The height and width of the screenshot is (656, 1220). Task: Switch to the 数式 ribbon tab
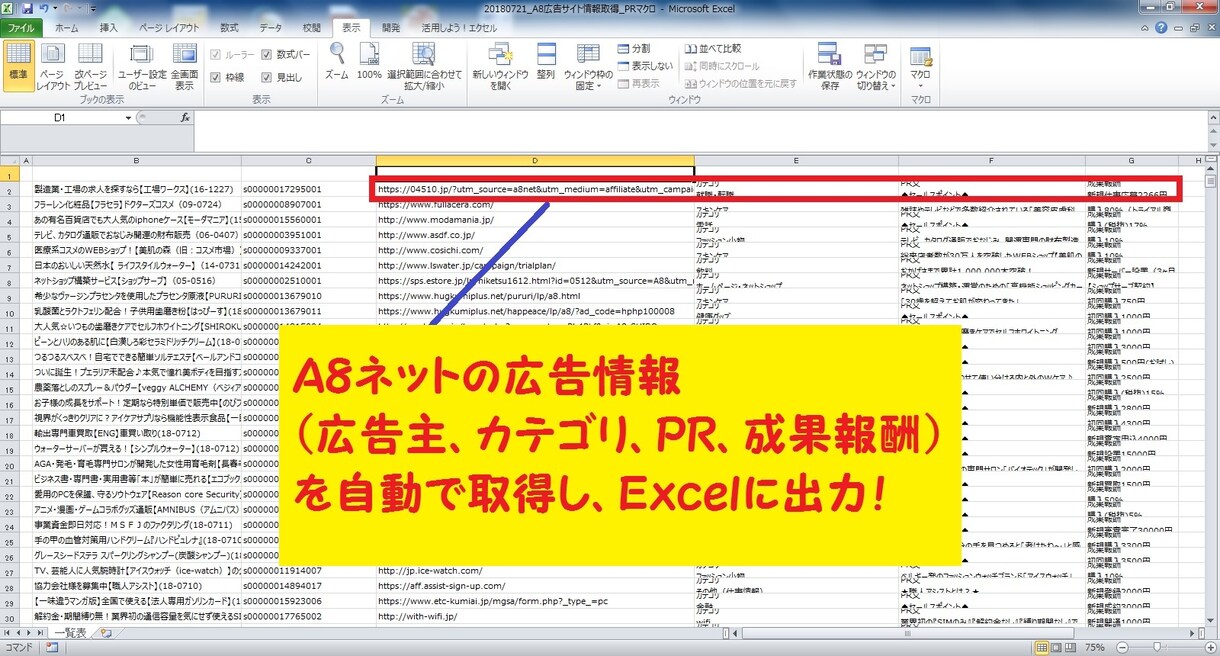[x=229, y=28]
